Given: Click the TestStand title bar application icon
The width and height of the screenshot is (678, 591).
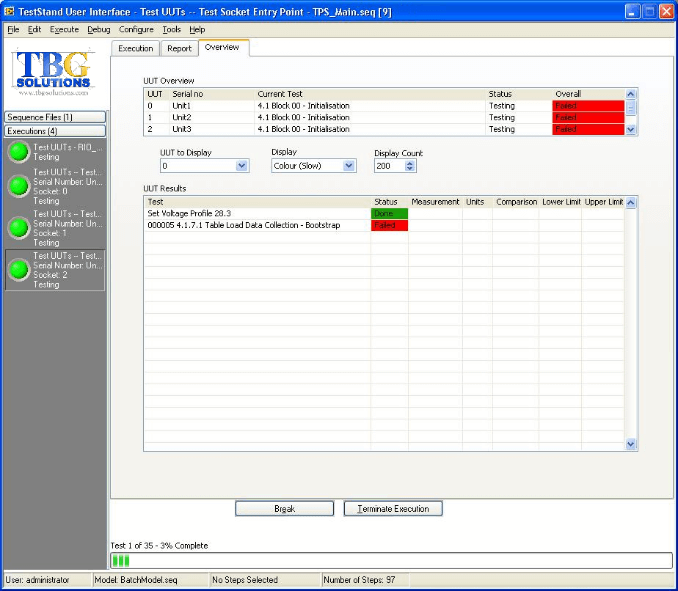Looking at the screenshot, I should pos(9,11).
